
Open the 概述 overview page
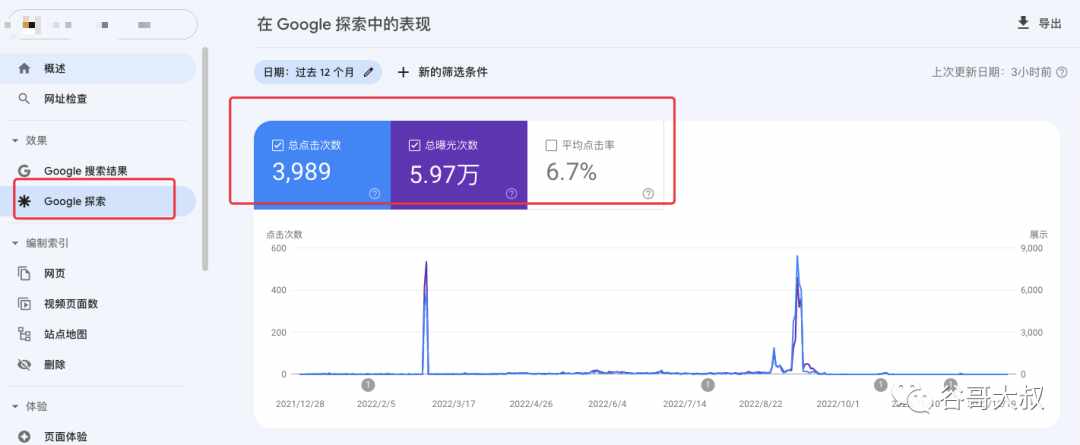98,69
